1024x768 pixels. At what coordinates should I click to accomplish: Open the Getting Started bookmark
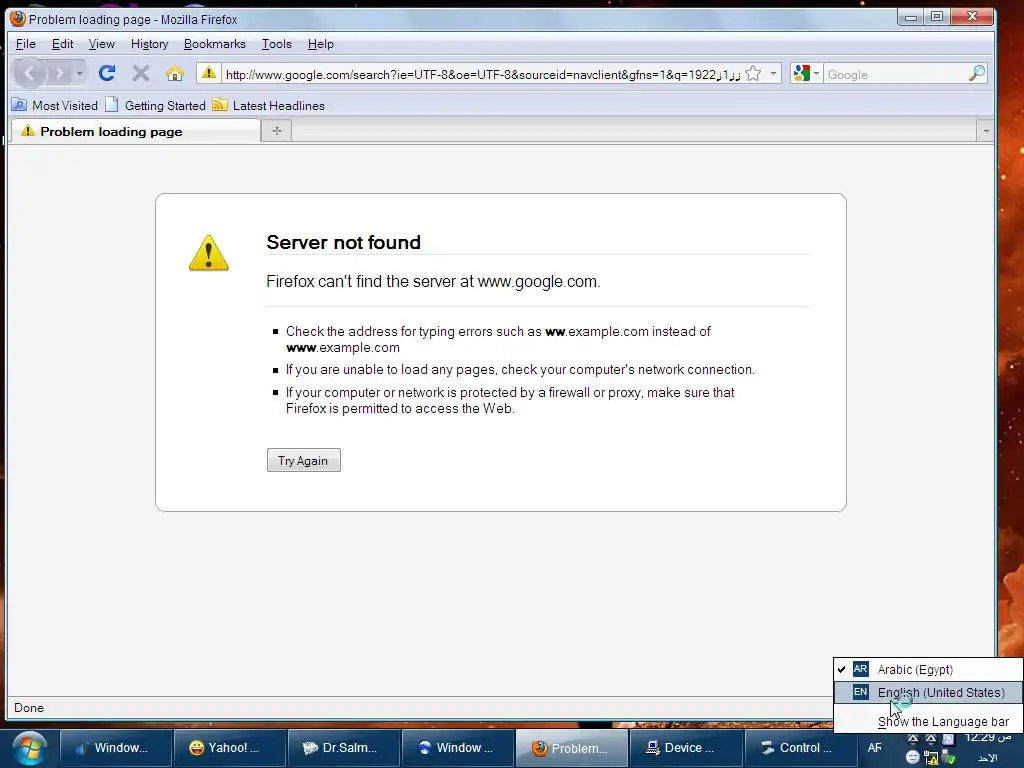click(x=155, y=105)
